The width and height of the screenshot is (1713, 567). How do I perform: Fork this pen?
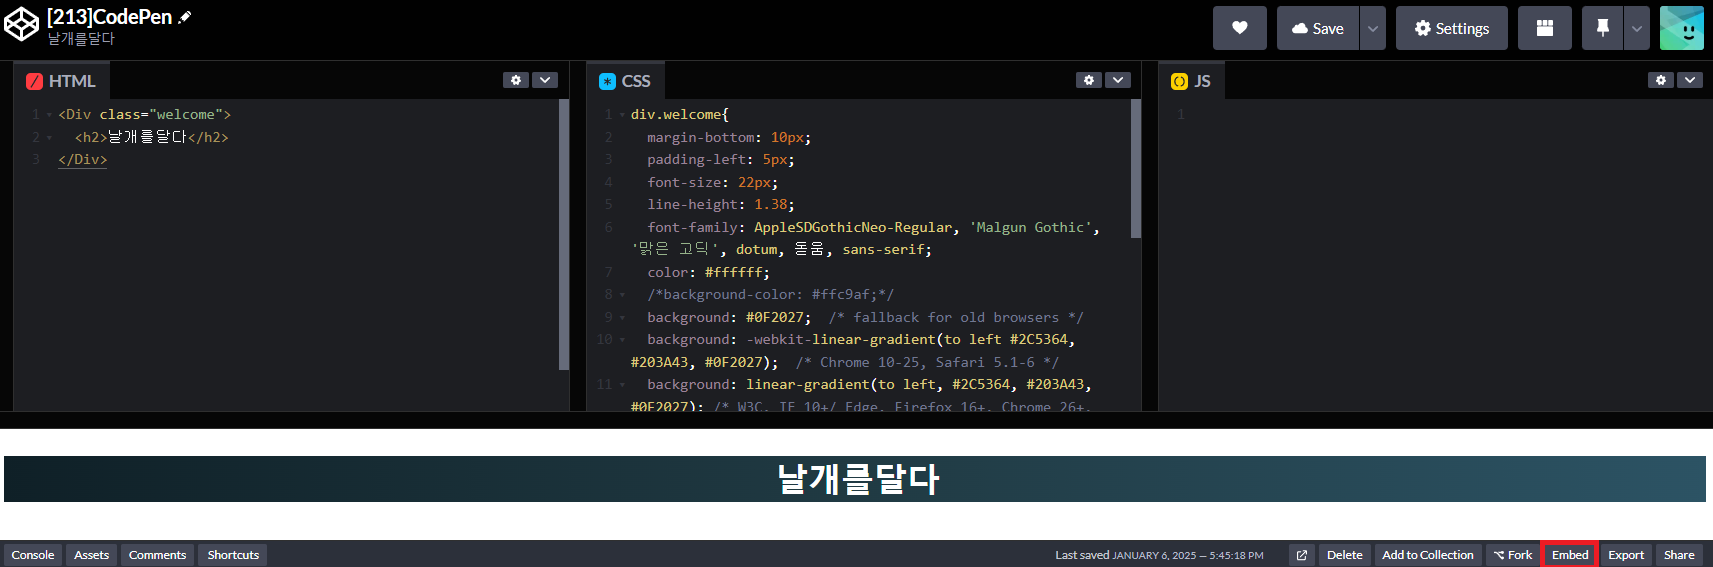pos(1513,555)
